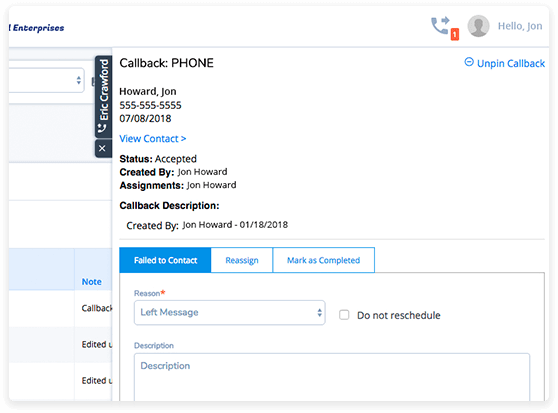Viewport: 558px width, 413px height.
Task: Click the Unpin Callback minus-circle icon
Action: click(x=469, y=62)
